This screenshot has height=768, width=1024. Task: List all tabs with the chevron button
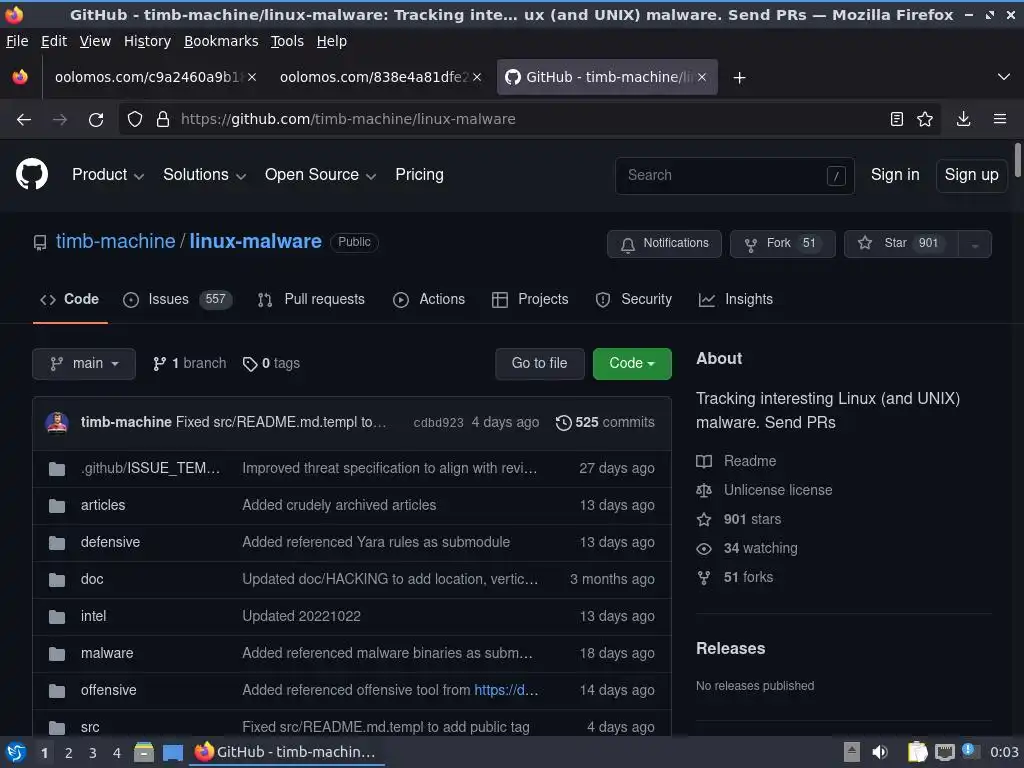[1004, 77]
